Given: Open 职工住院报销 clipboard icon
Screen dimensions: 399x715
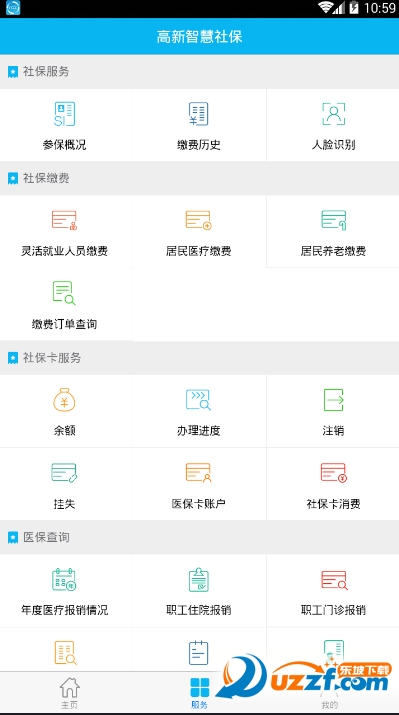Looking at the screenshot, I should (199, 580).
